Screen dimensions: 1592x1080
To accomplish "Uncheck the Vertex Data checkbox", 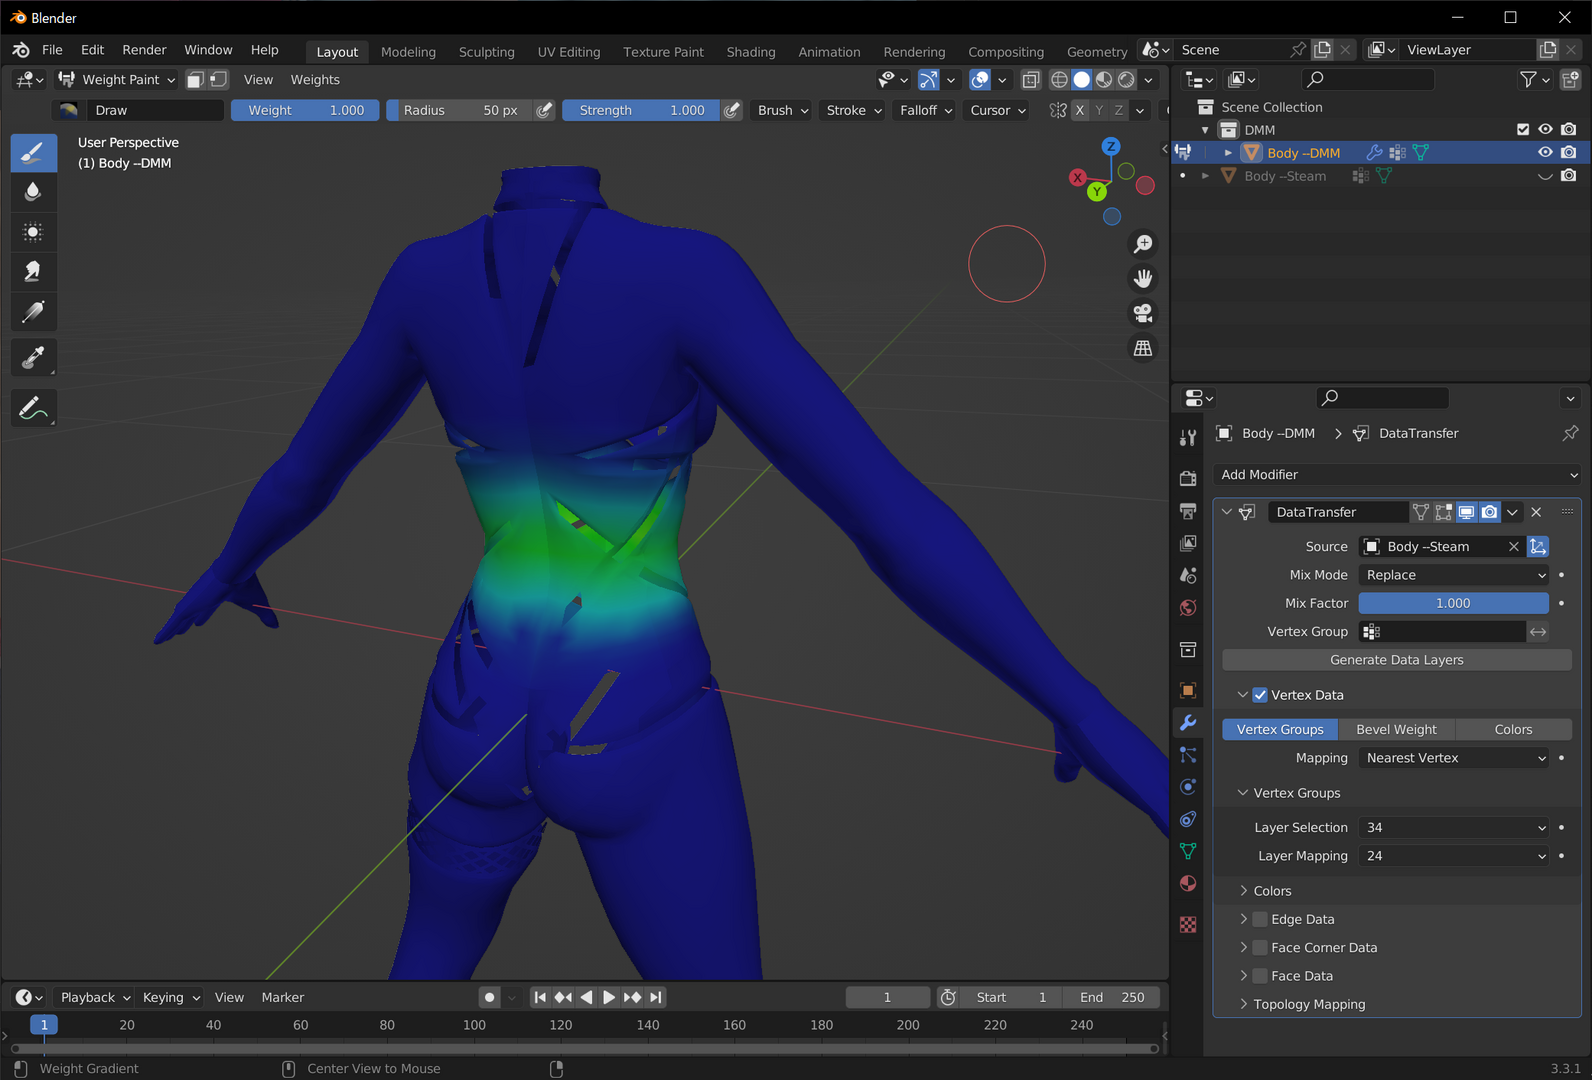I will click(x=1260, y=695).
